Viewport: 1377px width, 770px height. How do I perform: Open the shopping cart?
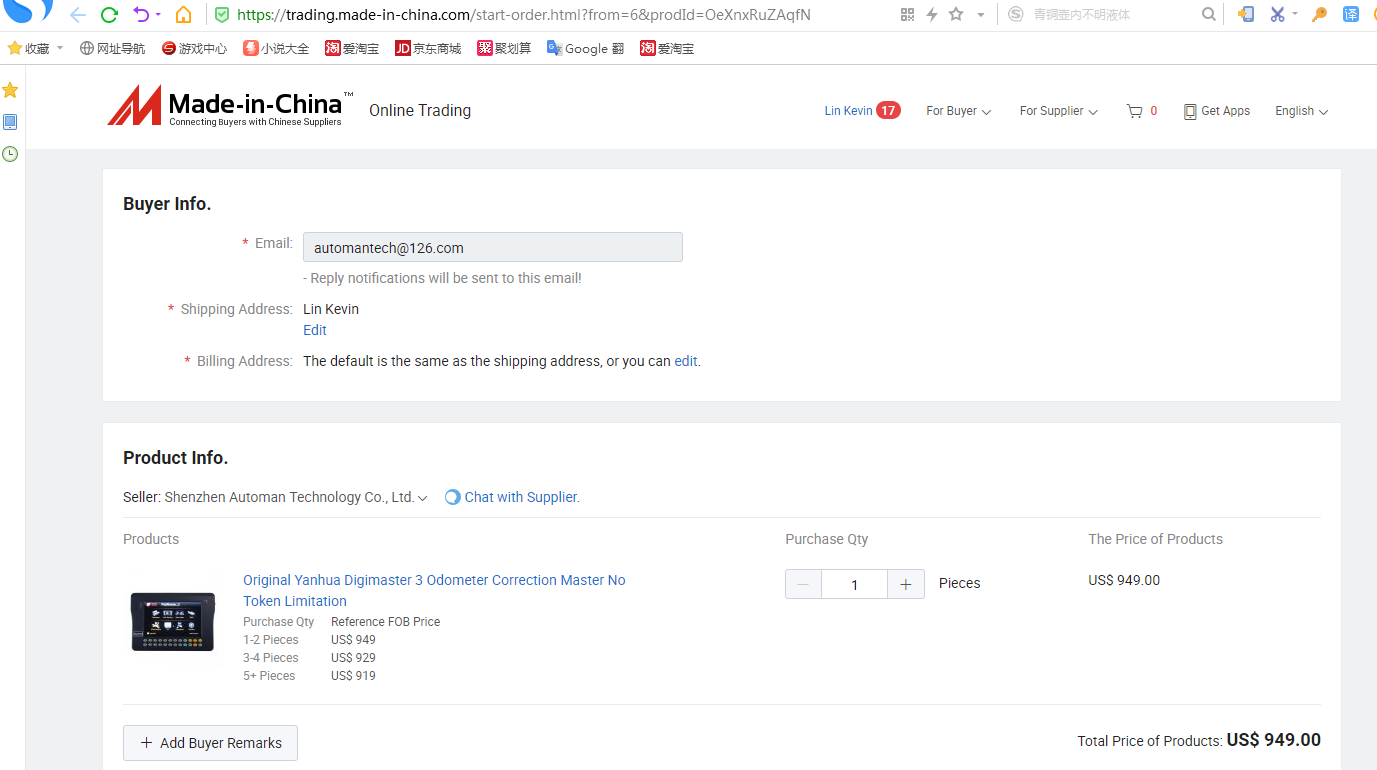(x=1141, y=111)
